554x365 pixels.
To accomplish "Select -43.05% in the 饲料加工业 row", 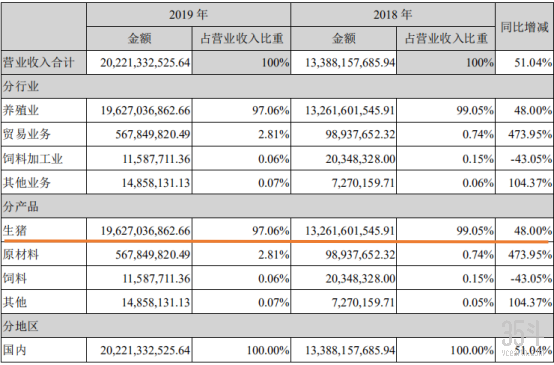I will coord(531,159).
